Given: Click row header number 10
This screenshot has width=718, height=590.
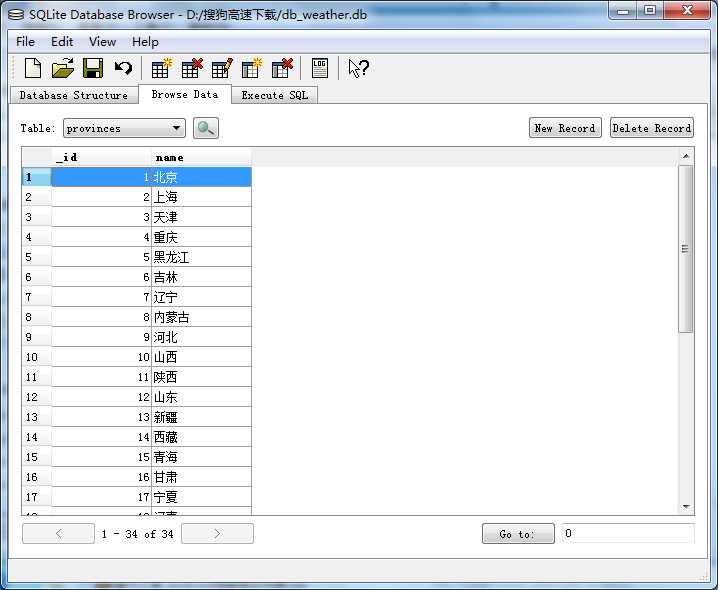Looking at the screenshot, I should [37, 357].
